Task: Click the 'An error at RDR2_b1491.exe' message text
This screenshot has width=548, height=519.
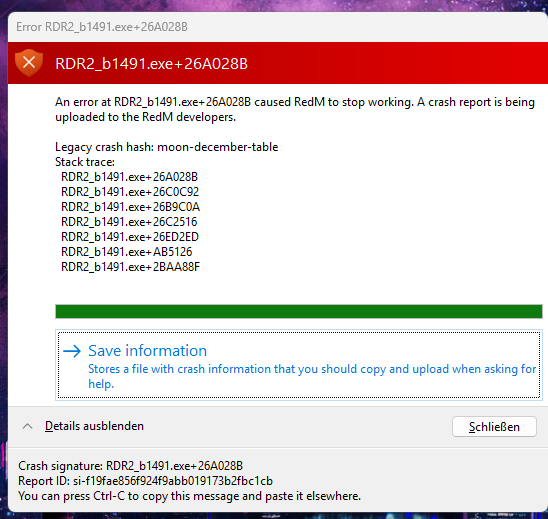Action: [x=295, y=109]
